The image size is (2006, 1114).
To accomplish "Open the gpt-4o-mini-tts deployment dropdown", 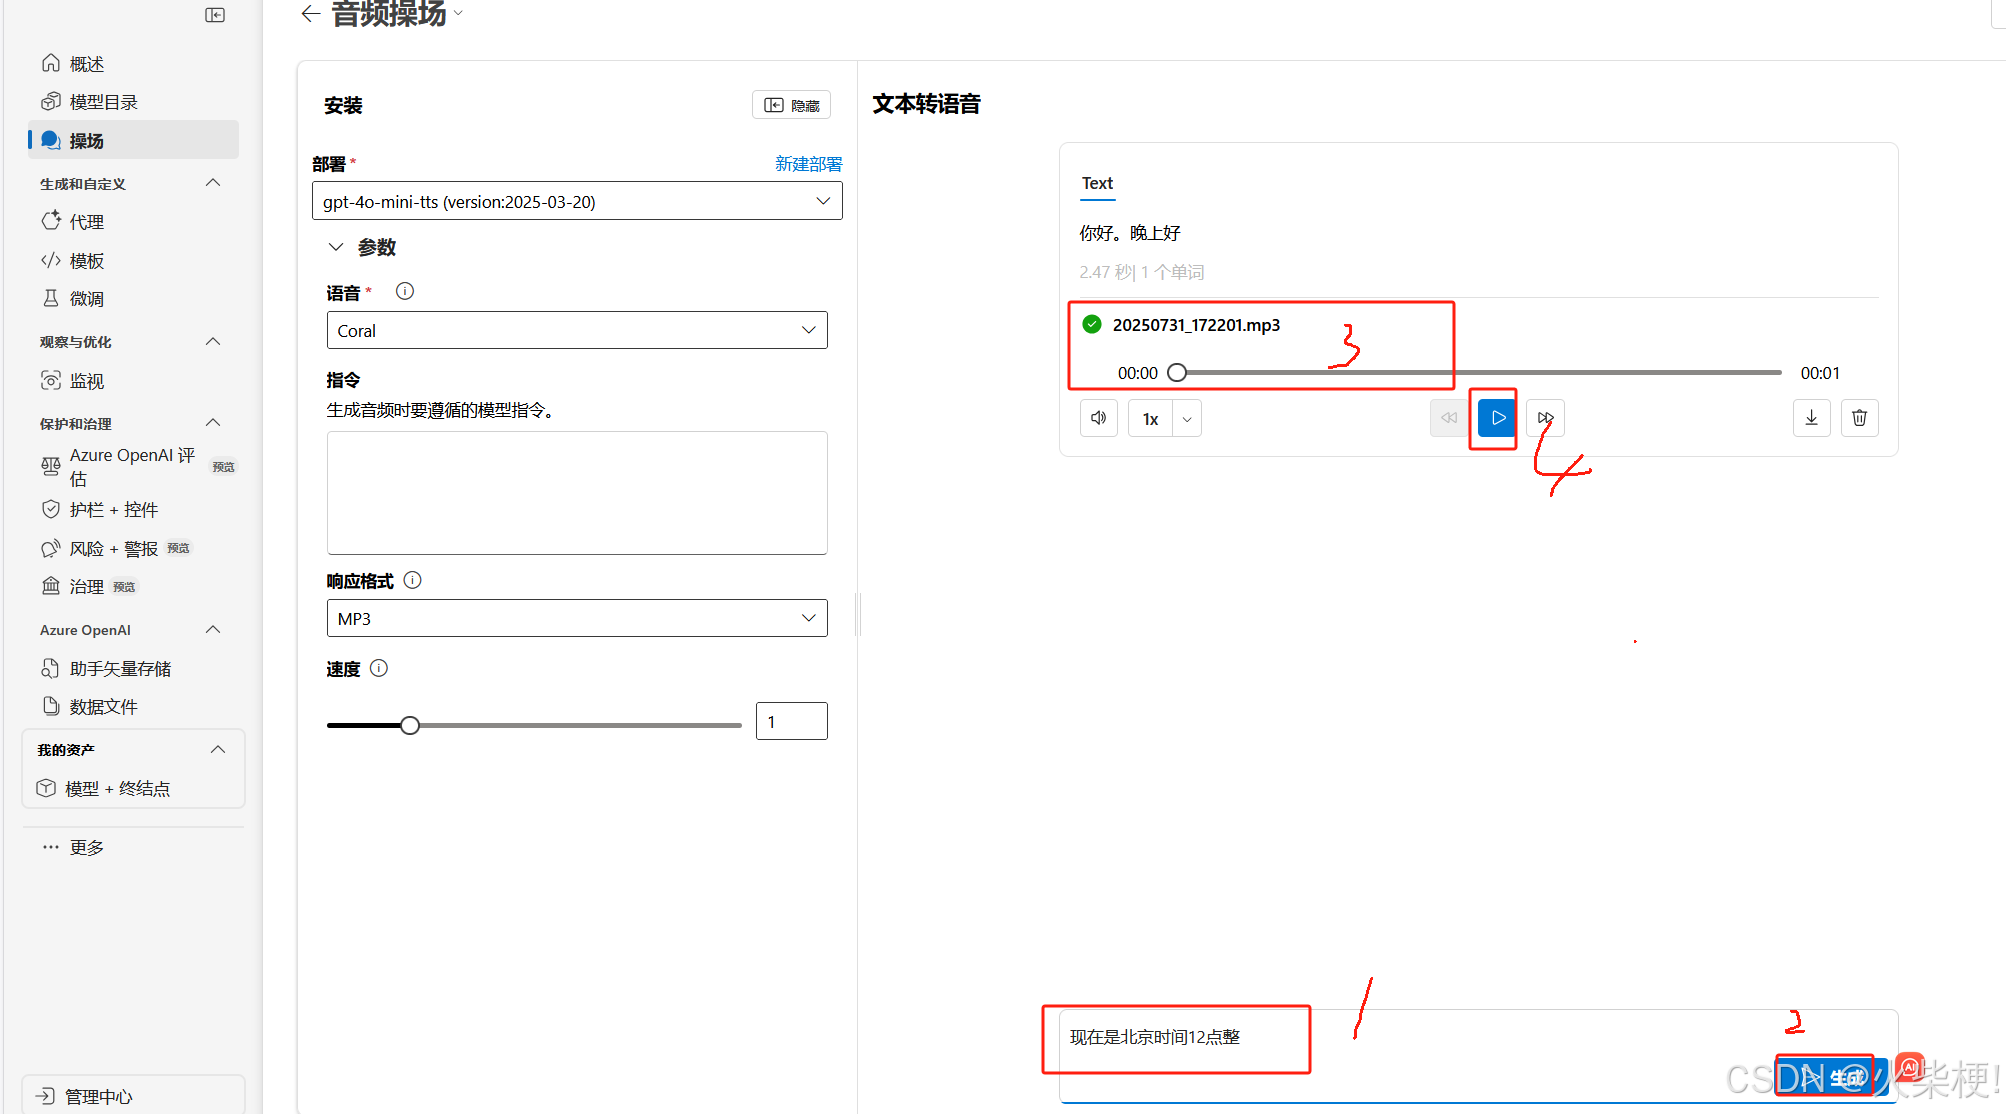I will click(x=577, y=201).
